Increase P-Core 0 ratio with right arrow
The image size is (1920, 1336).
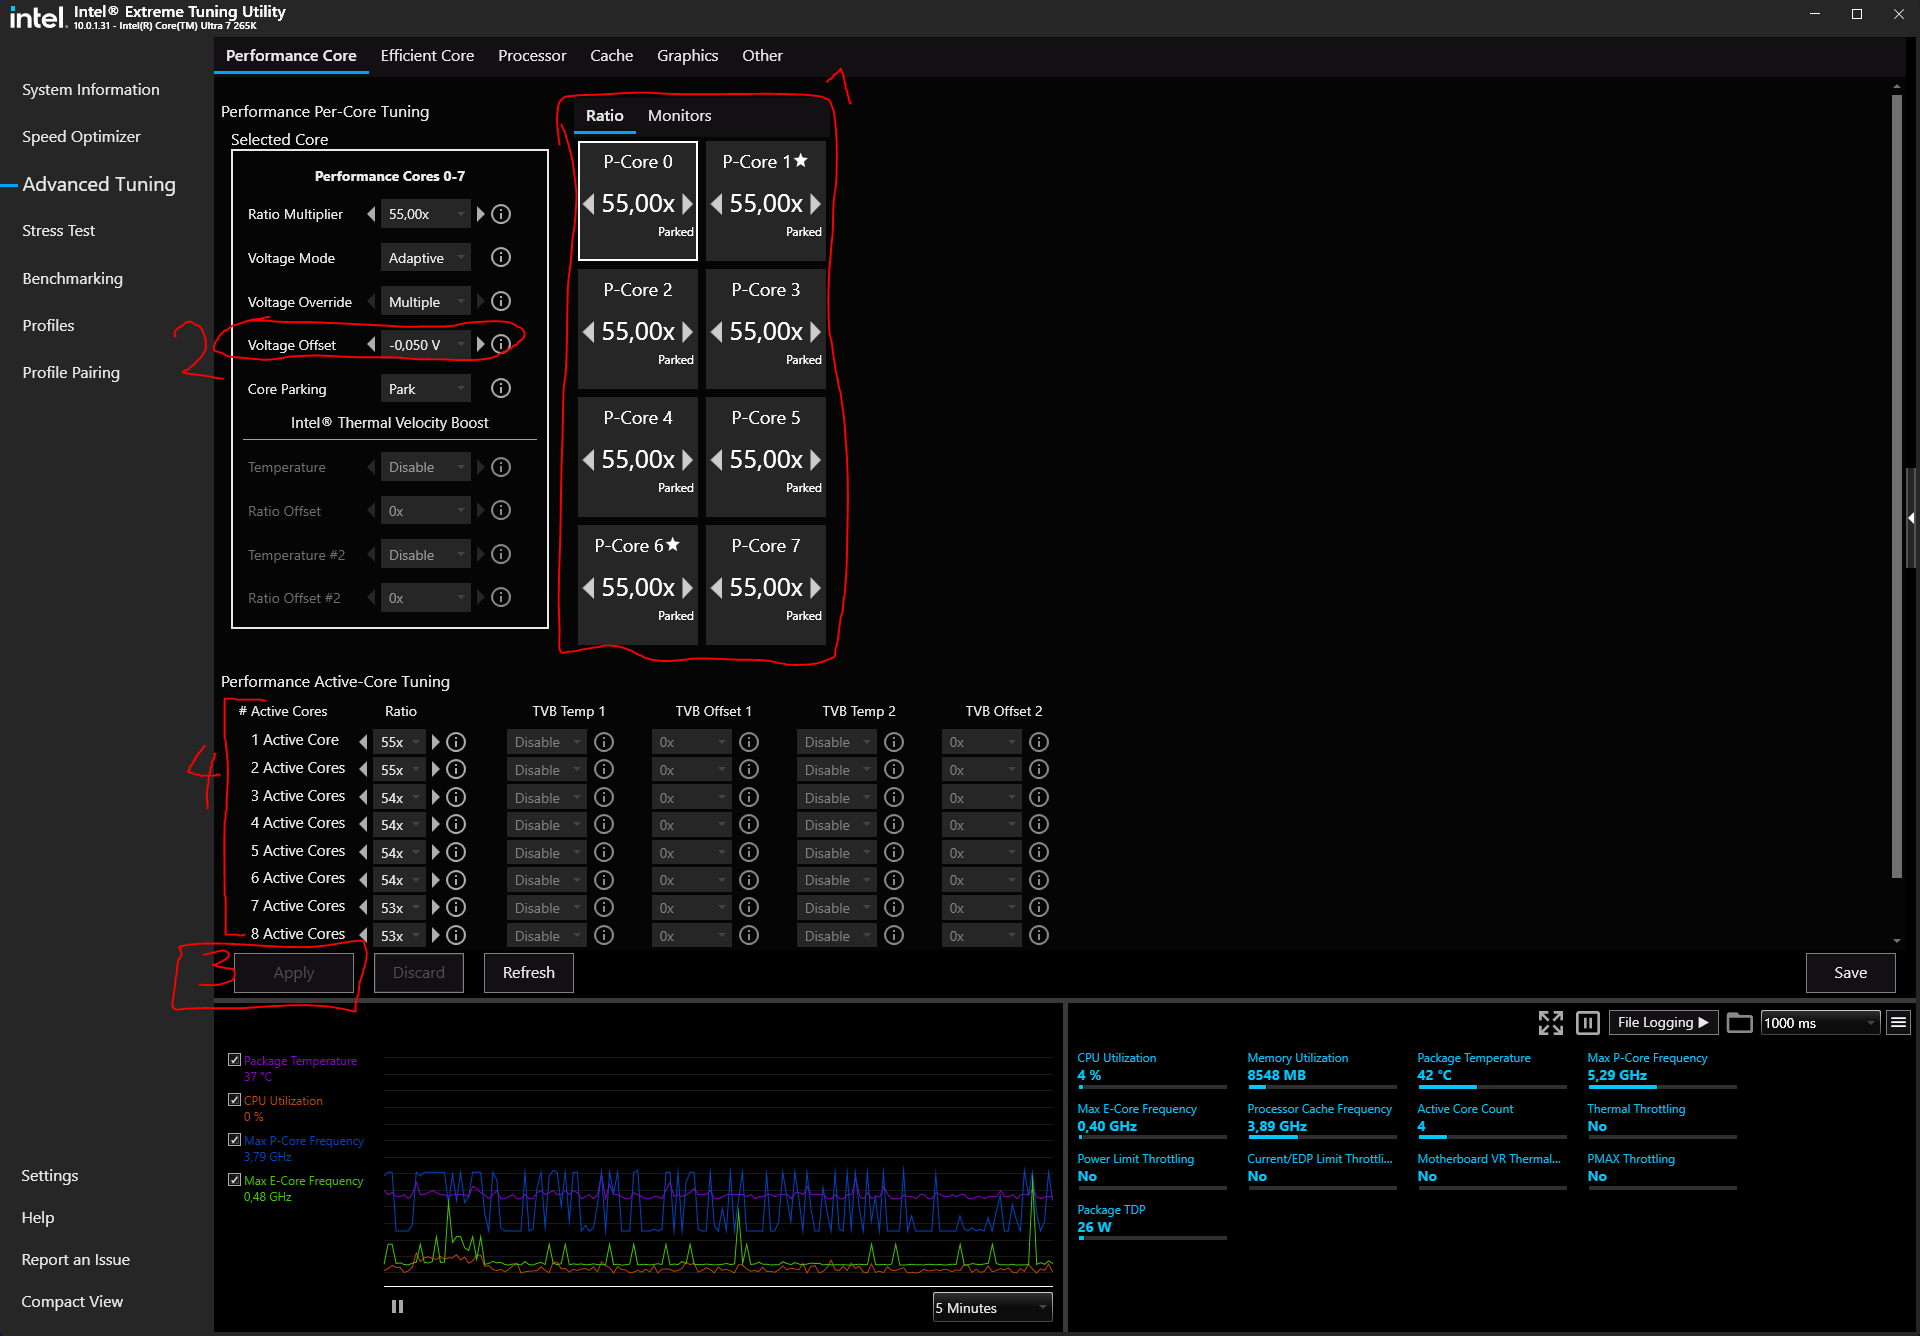pos(688,204)
